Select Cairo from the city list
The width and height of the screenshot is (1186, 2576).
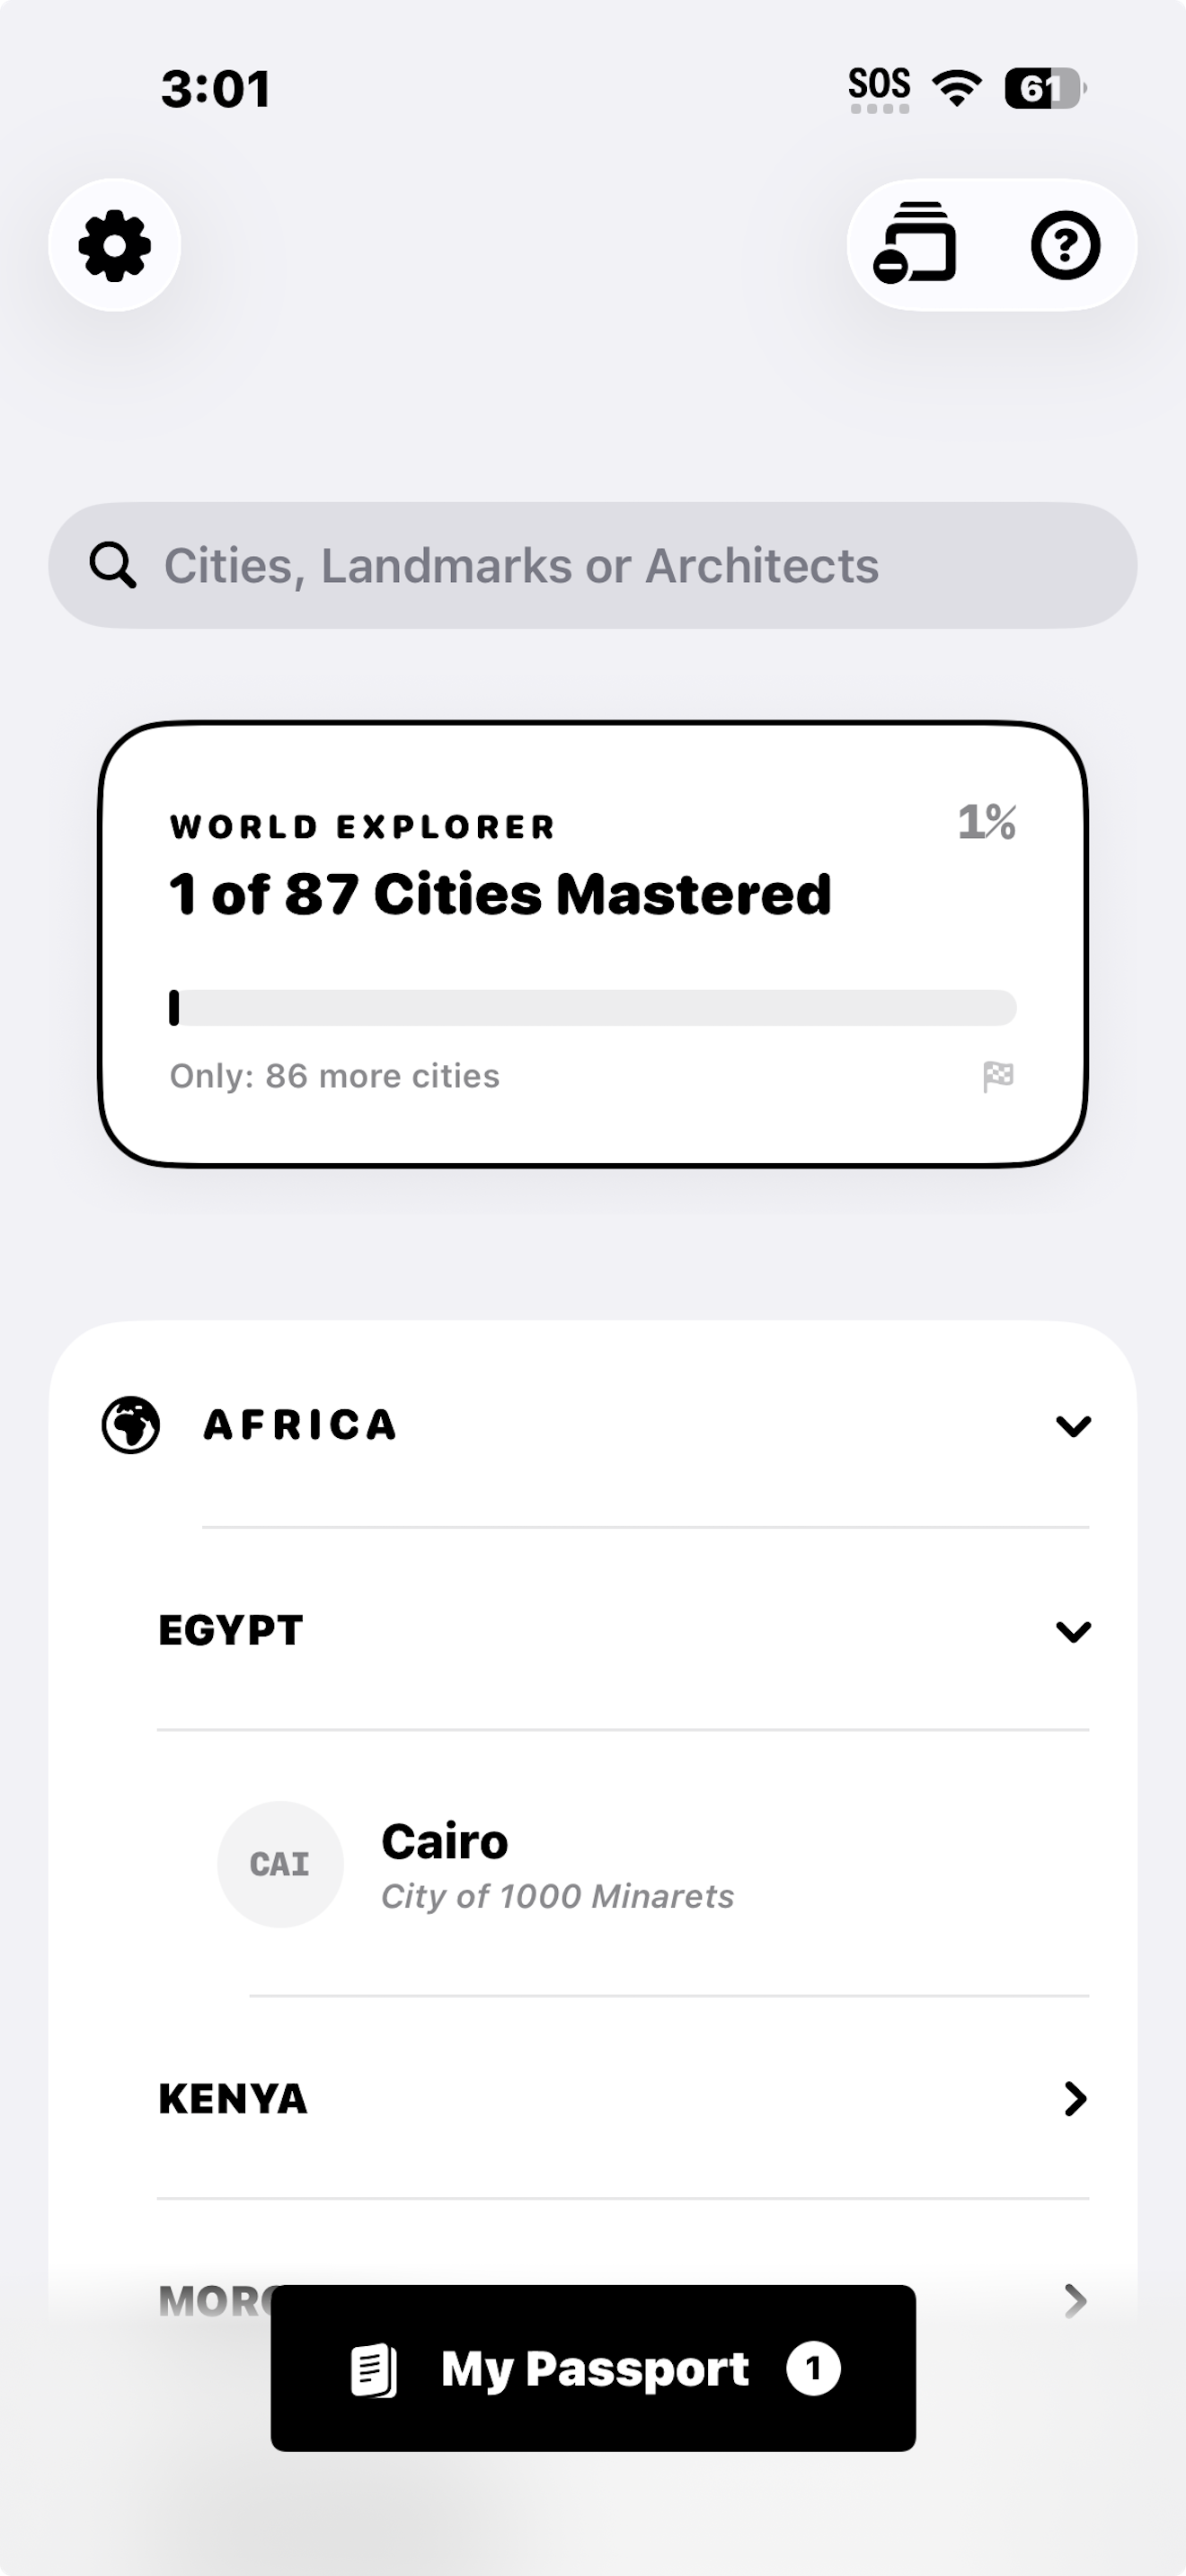coord(556,1864)
